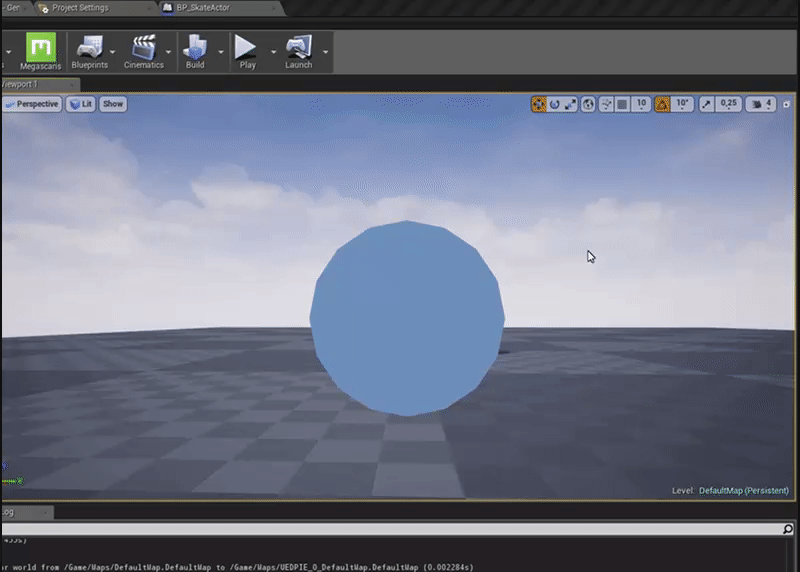Open the Megascans plugin

pos(41,51)
